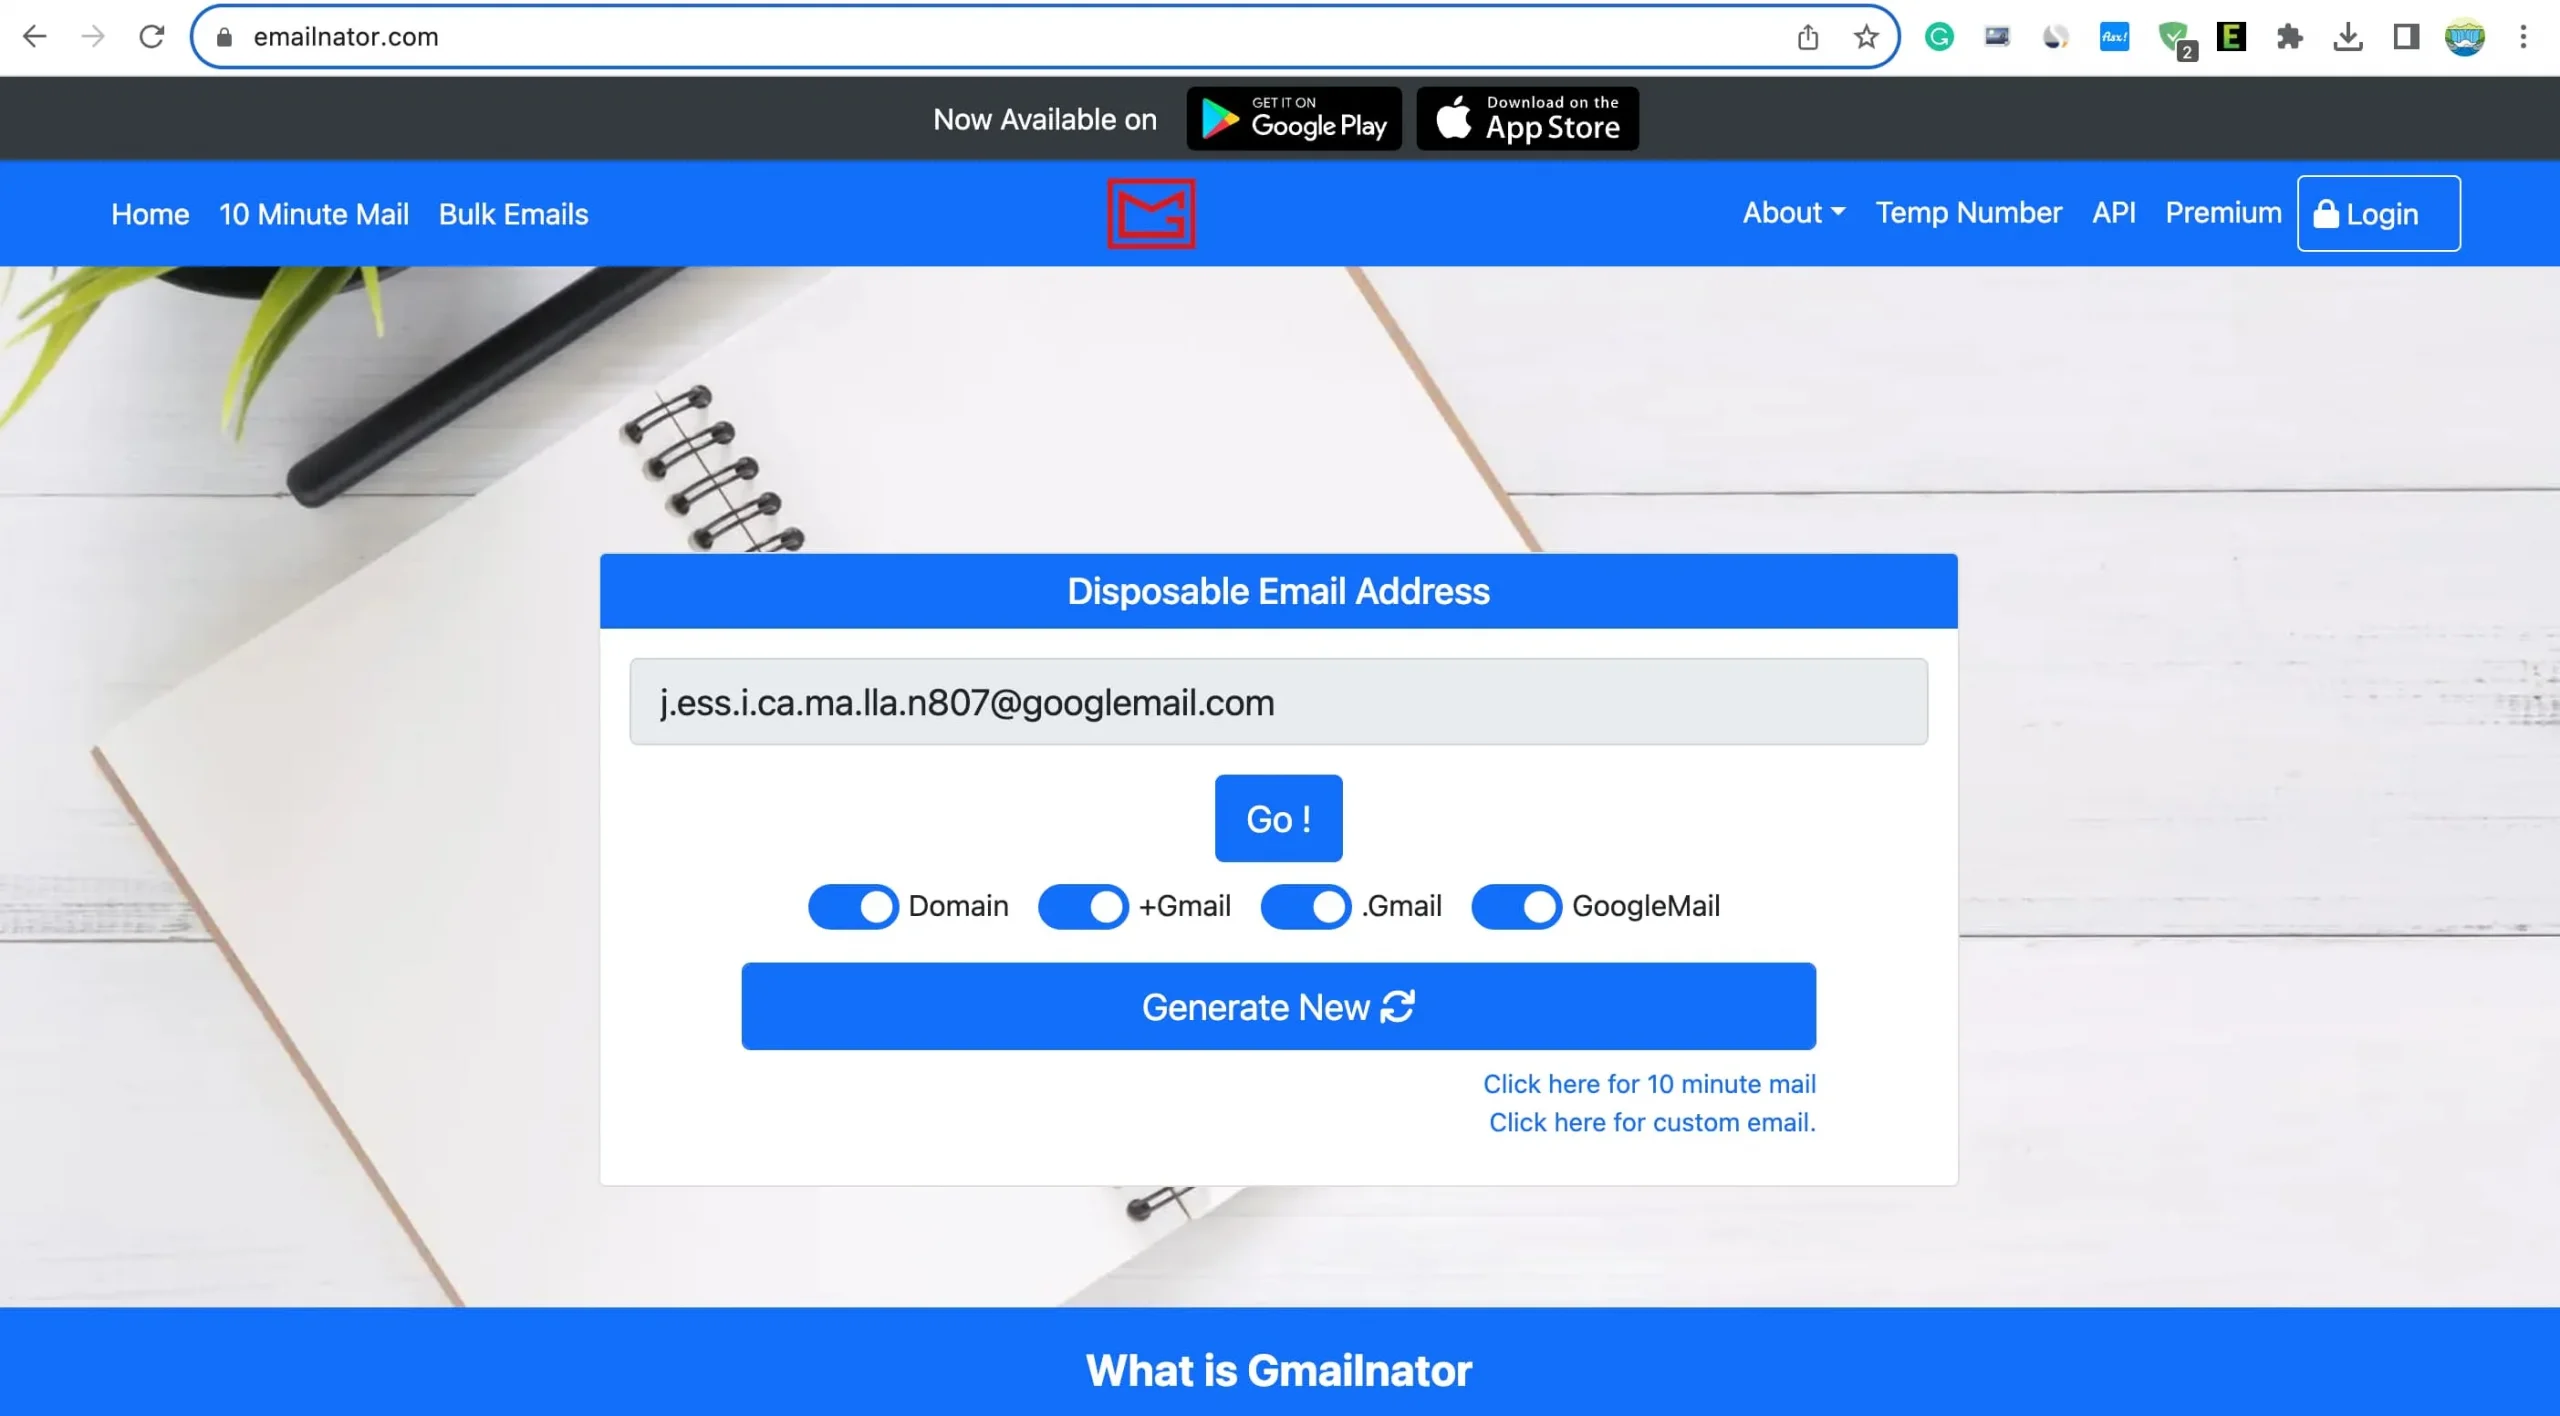This screenshot has height=1416, width=2560.
Task: Click the browser bookmark star icon
Action: coord(1866,37)
